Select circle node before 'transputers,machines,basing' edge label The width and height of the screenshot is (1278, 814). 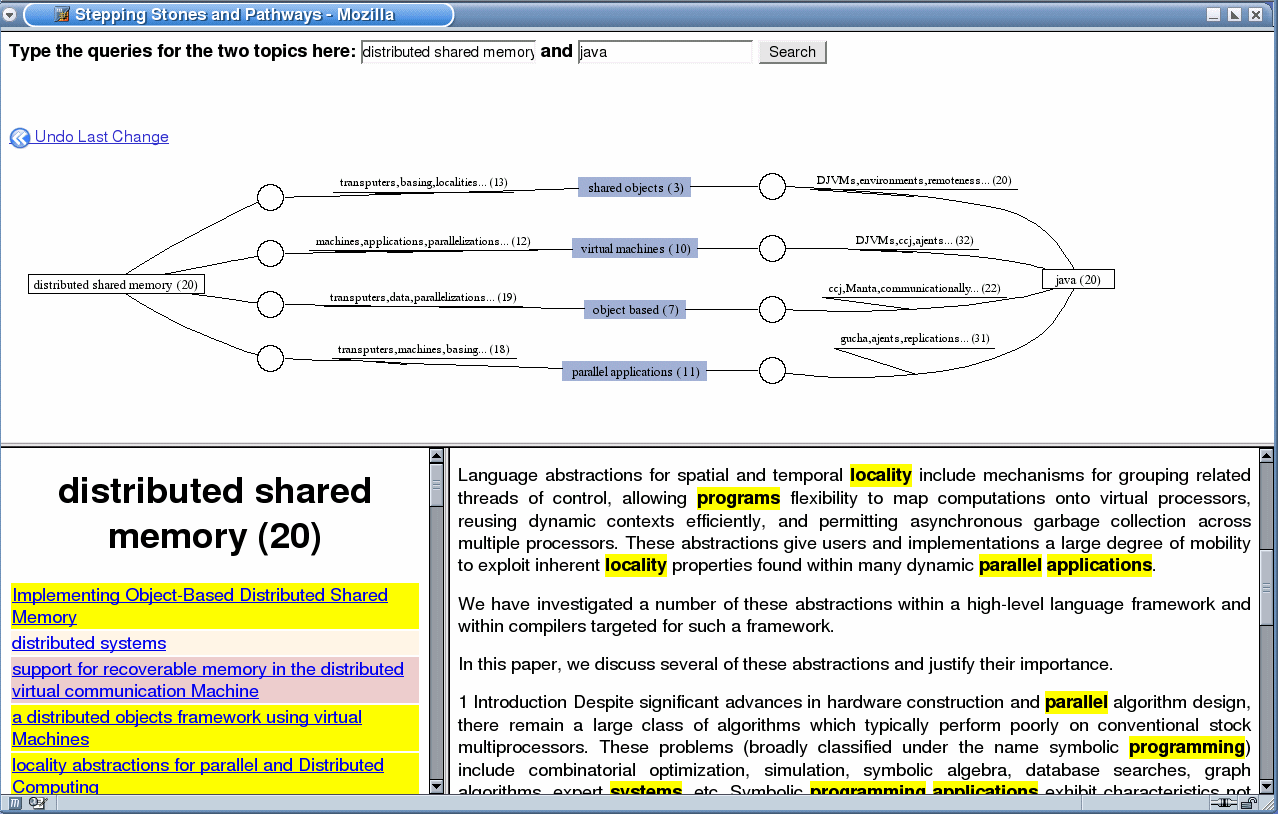coord(271,358)
